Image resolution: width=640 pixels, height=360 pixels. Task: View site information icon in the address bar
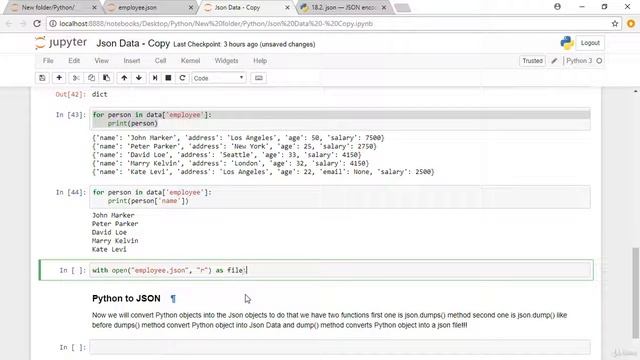(x=53, y=24)
